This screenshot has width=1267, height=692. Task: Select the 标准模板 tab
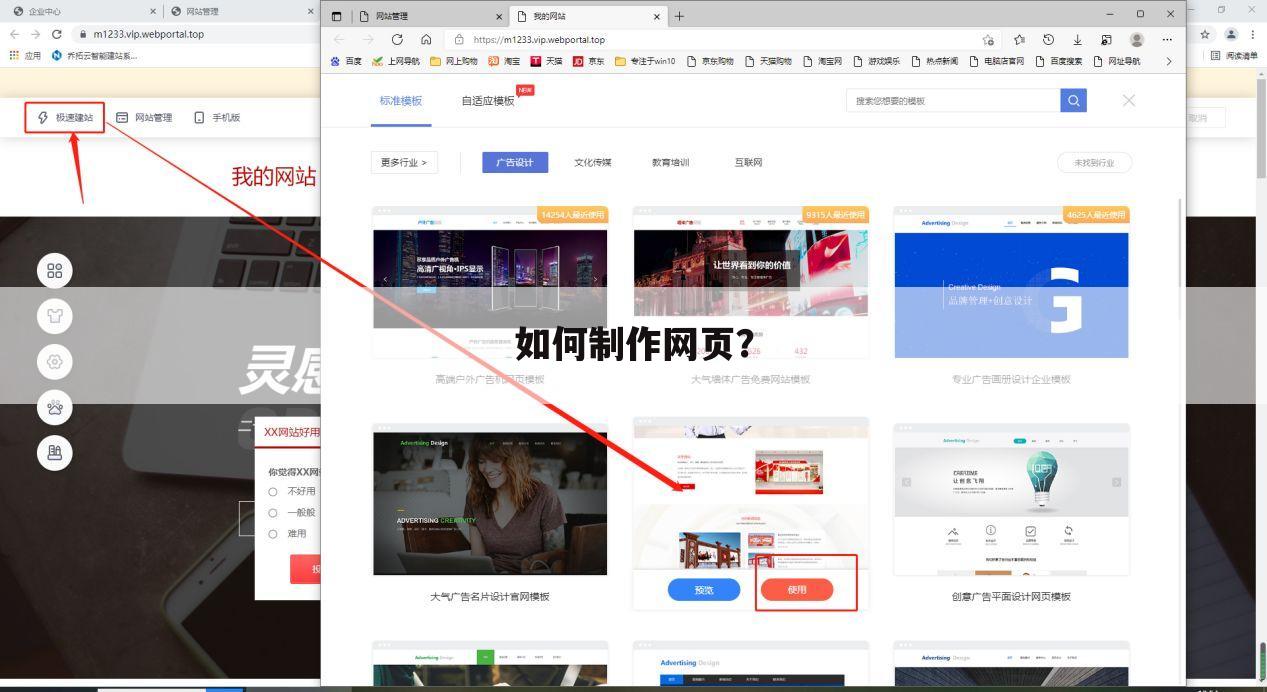click(x=401, y=101)
